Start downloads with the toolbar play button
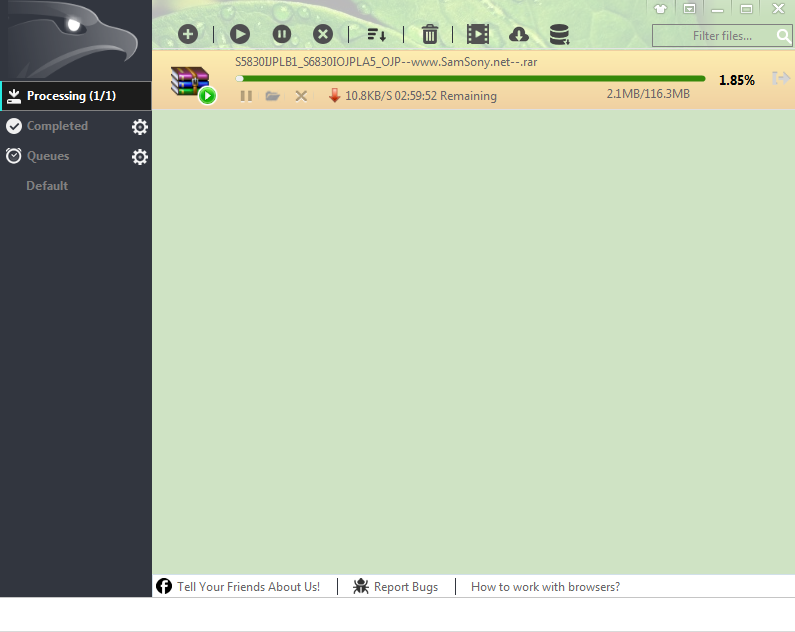Screen dimensions: 795x632 click(240, 34)
